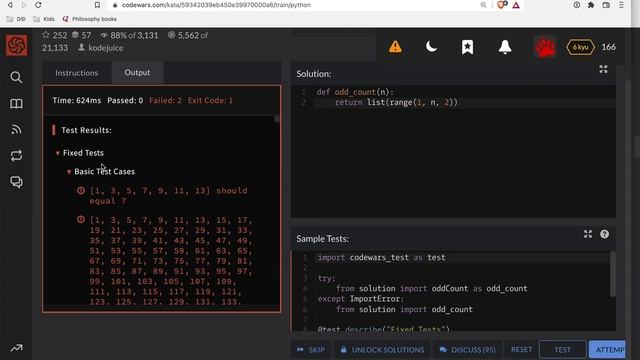Click the SKIP button
The height and width of the screenshot is (360, 640).
pos(311,349)
